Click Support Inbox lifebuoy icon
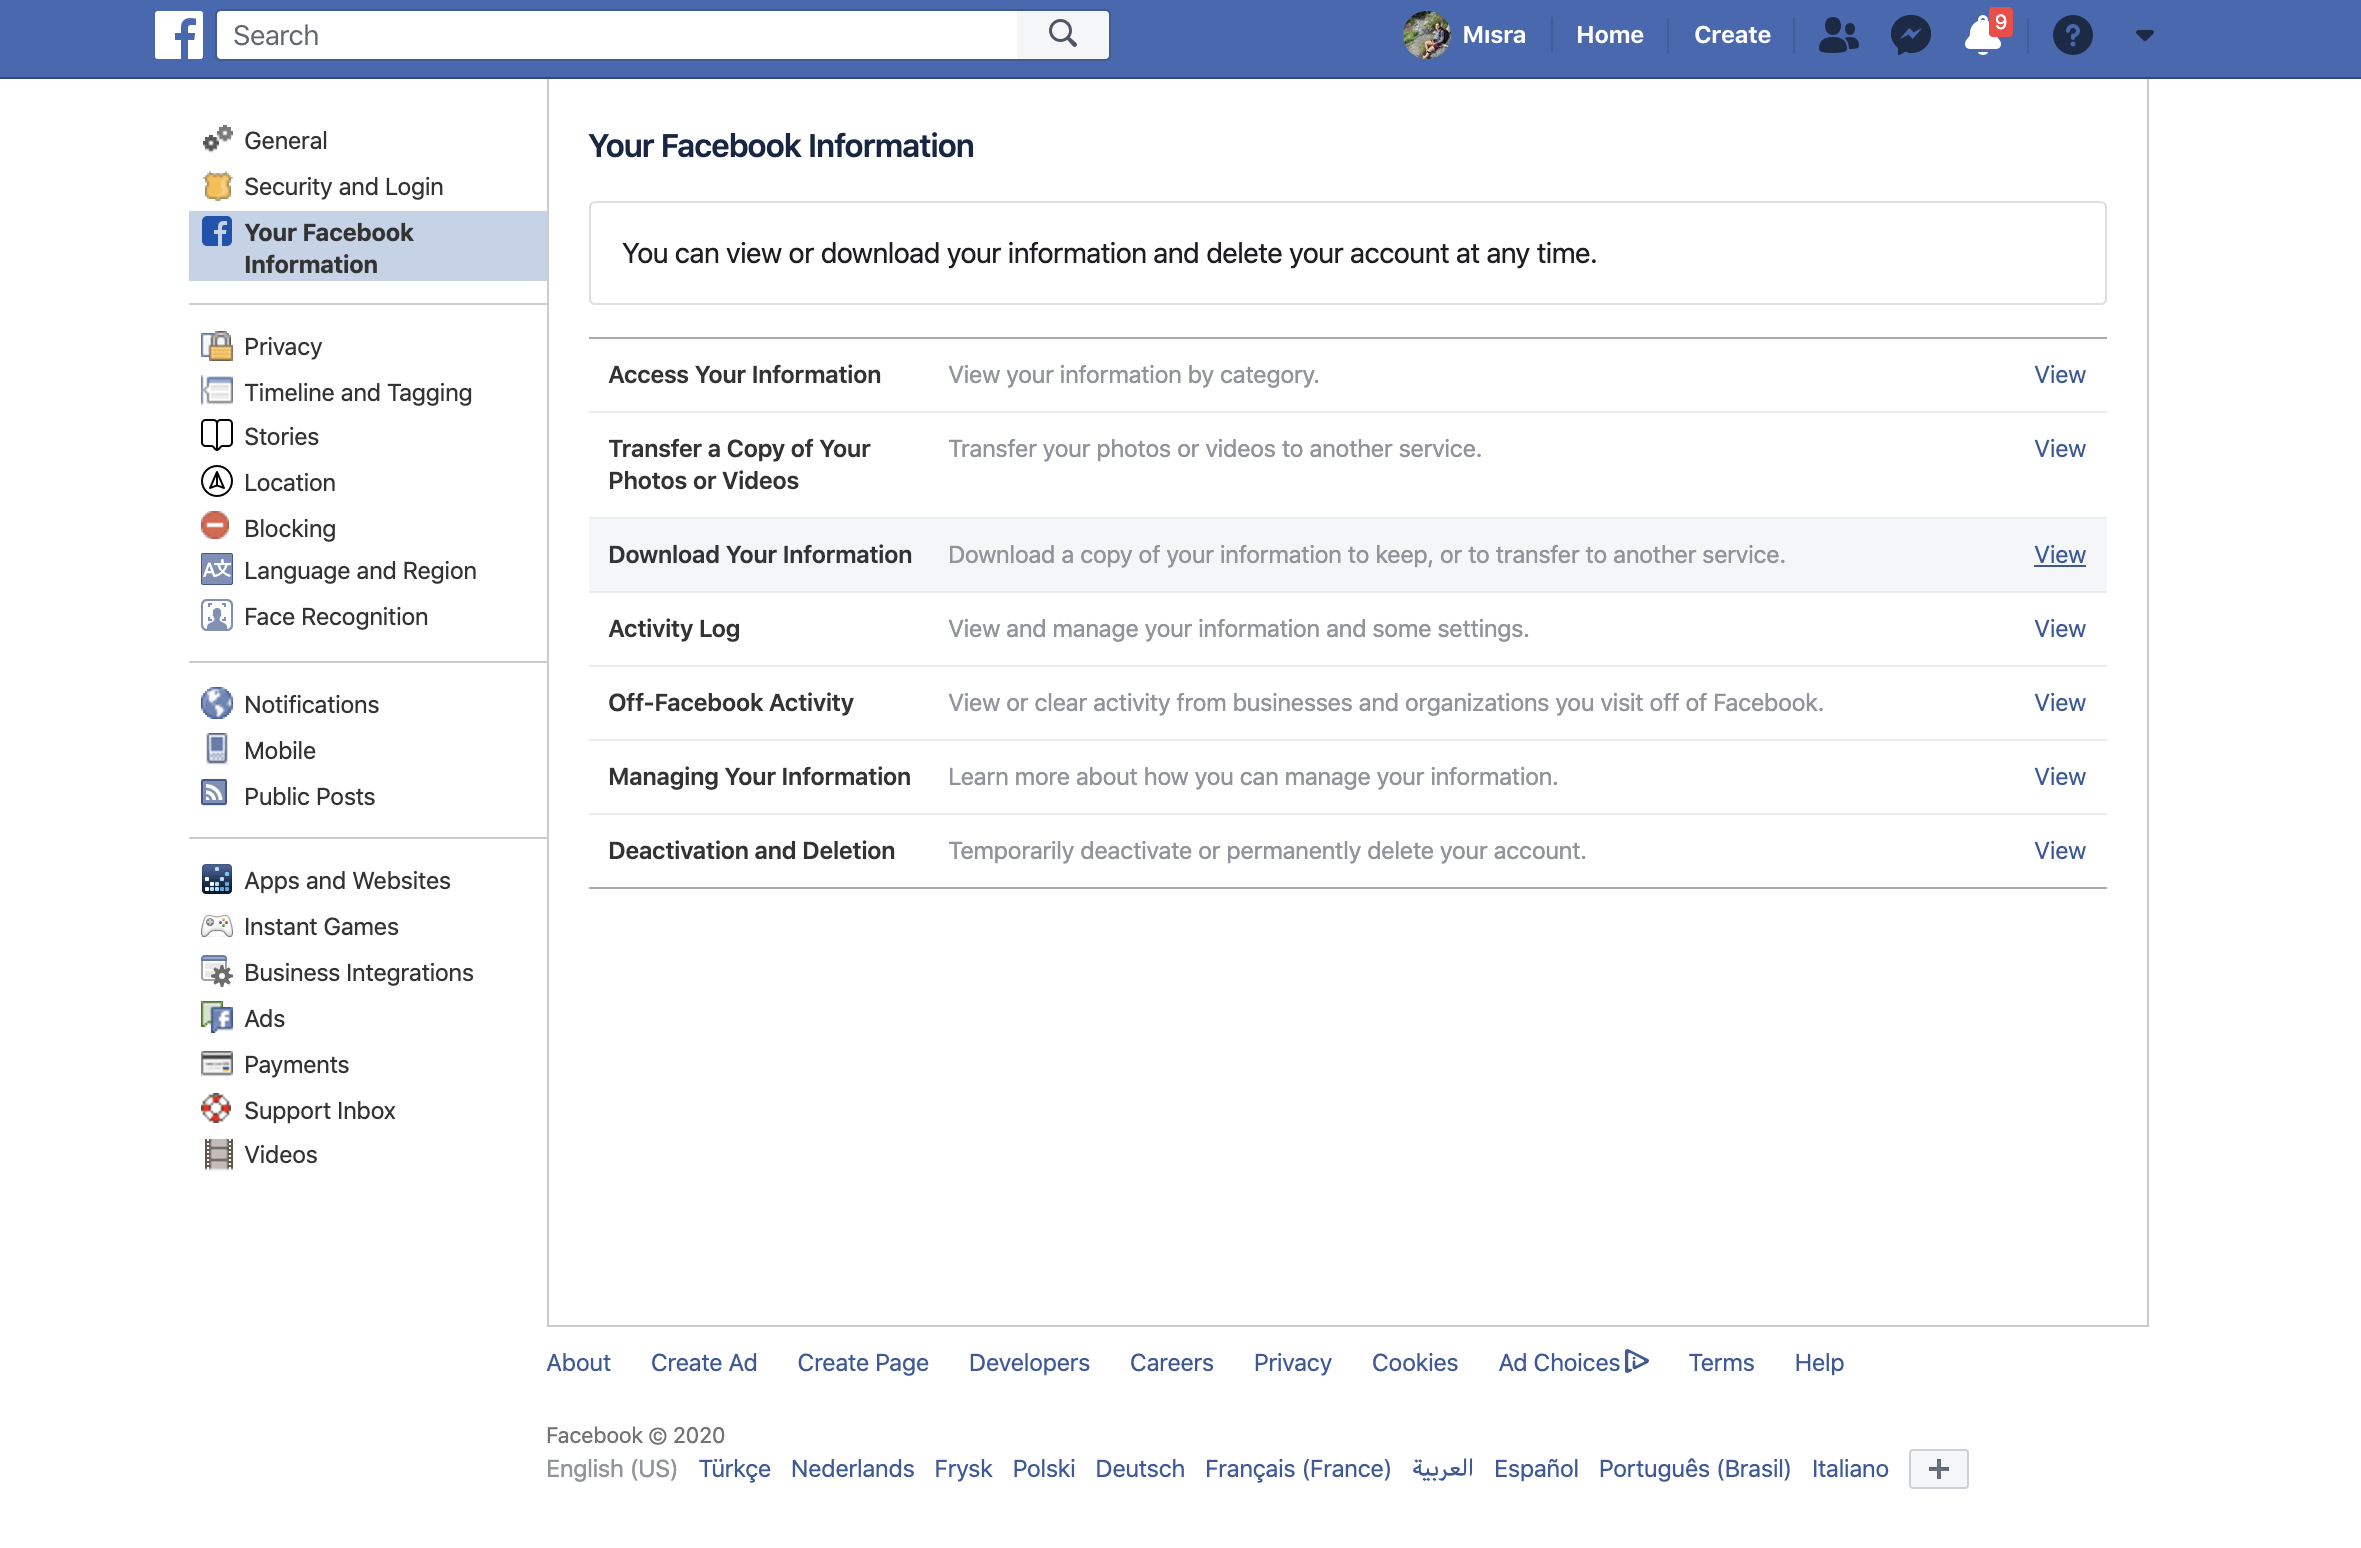 [216, 1108]
